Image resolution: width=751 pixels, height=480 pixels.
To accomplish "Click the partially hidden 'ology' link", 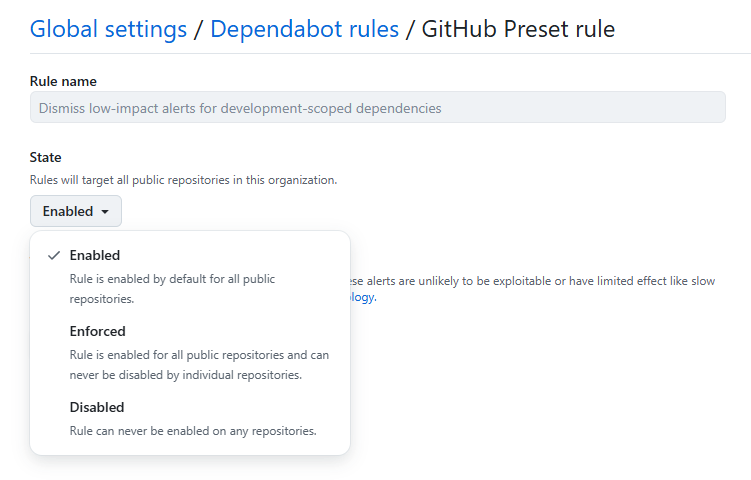I will coord(361,297).
